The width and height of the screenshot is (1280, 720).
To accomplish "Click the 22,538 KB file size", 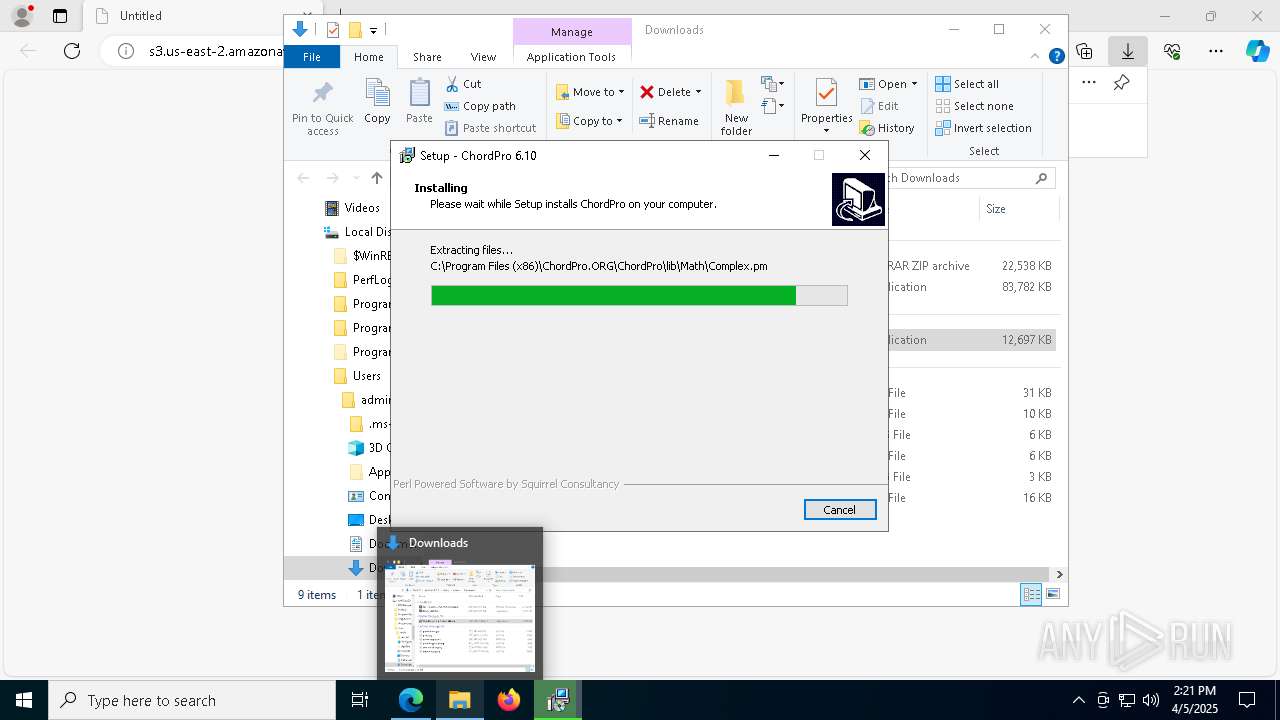I will click(1026, 266).
